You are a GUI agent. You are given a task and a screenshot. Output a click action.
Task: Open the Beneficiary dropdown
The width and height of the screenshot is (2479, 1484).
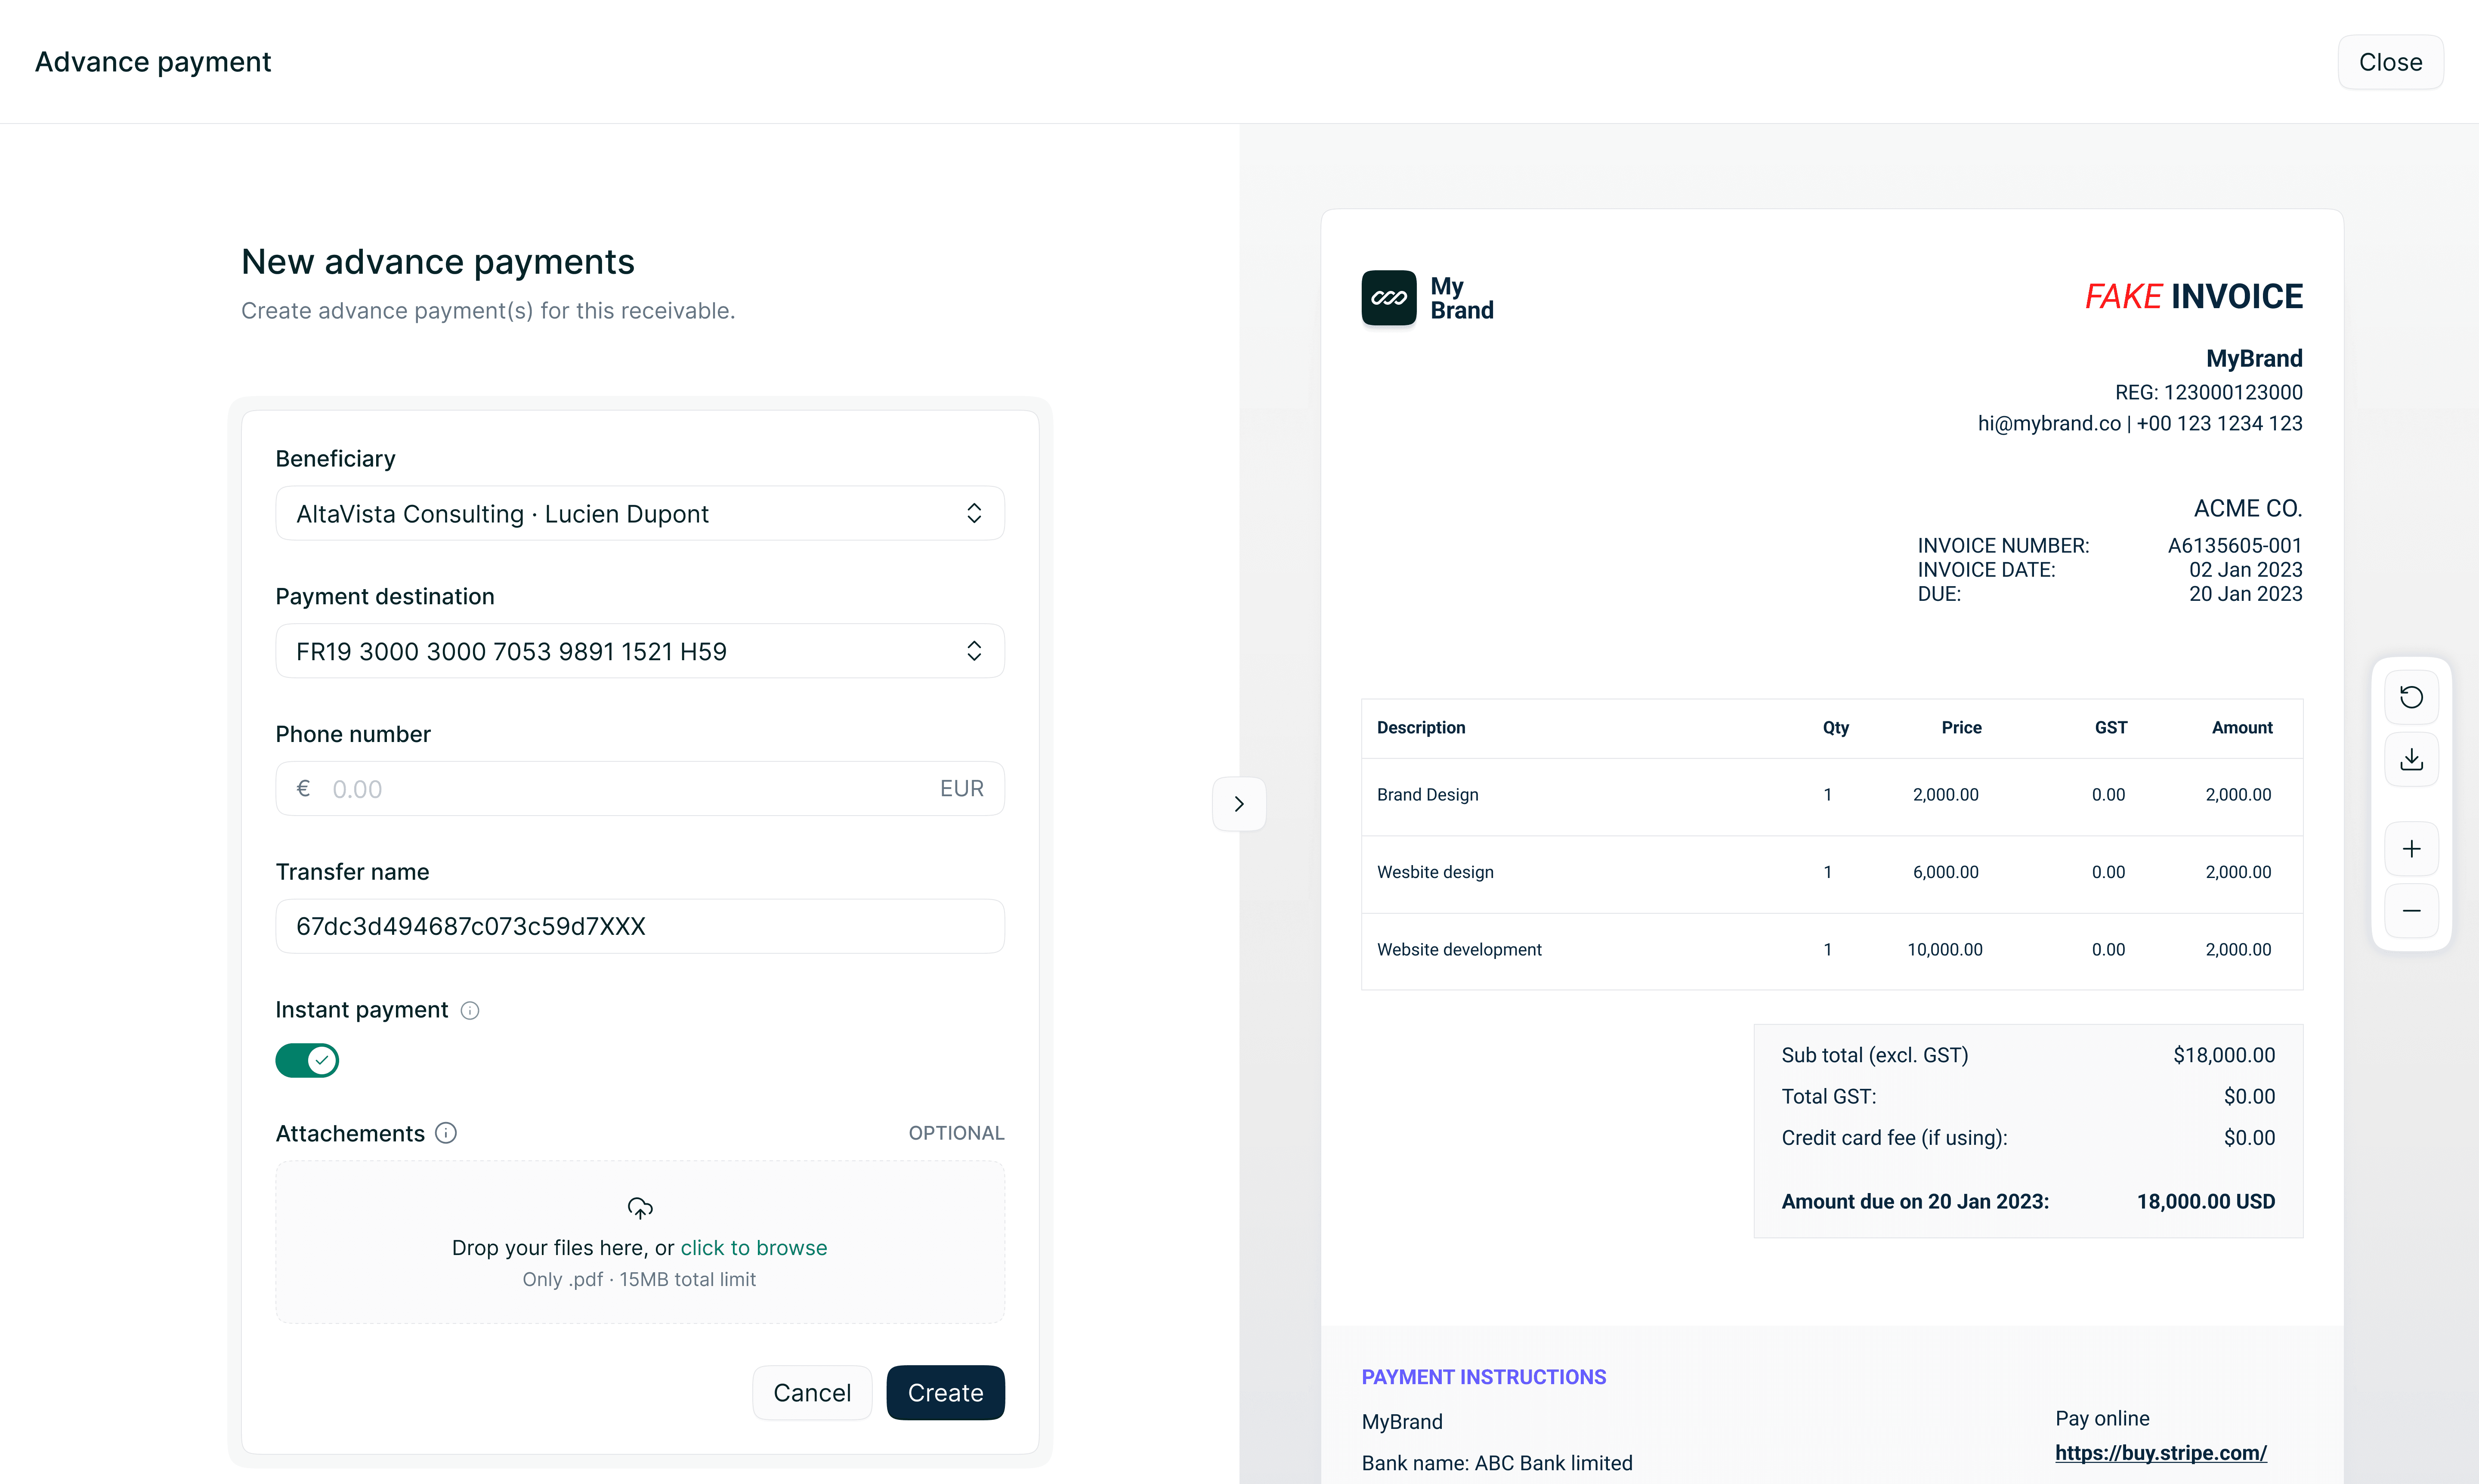[640, 514]
